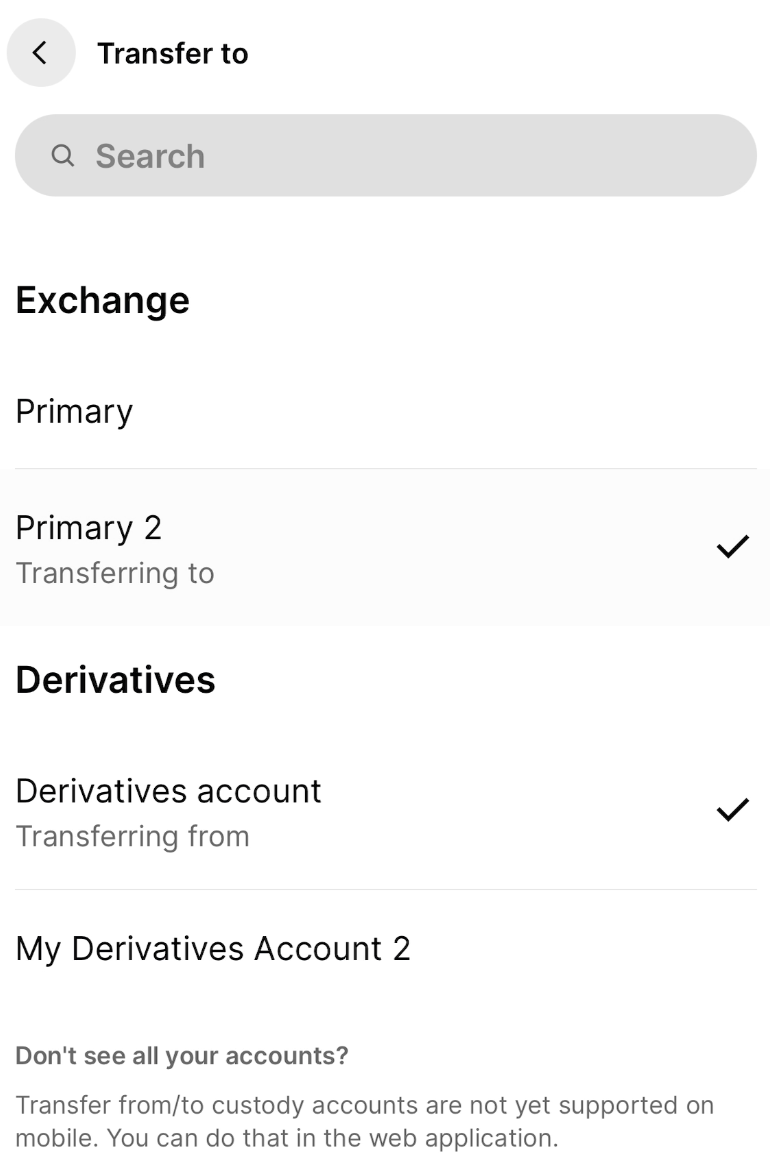Click the checkmark next to Primary 2

(x=733, y=547)
